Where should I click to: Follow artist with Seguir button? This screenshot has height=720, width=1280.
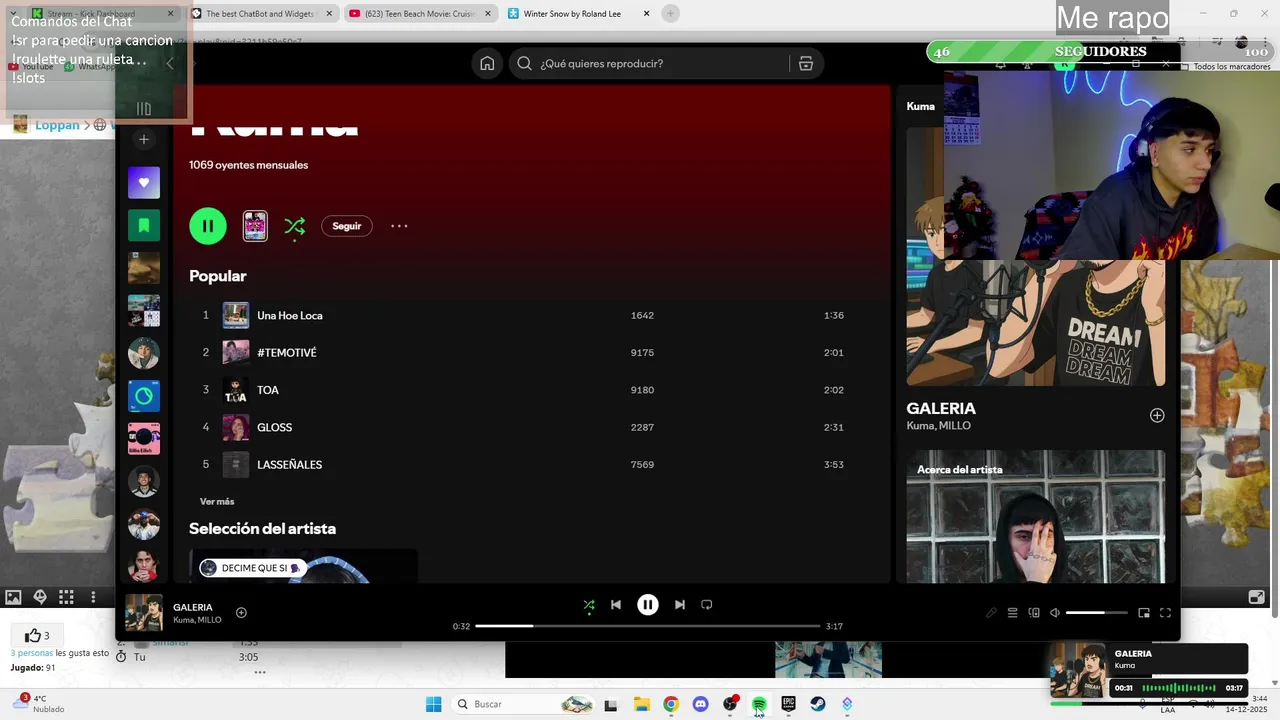tap(347, 226)
